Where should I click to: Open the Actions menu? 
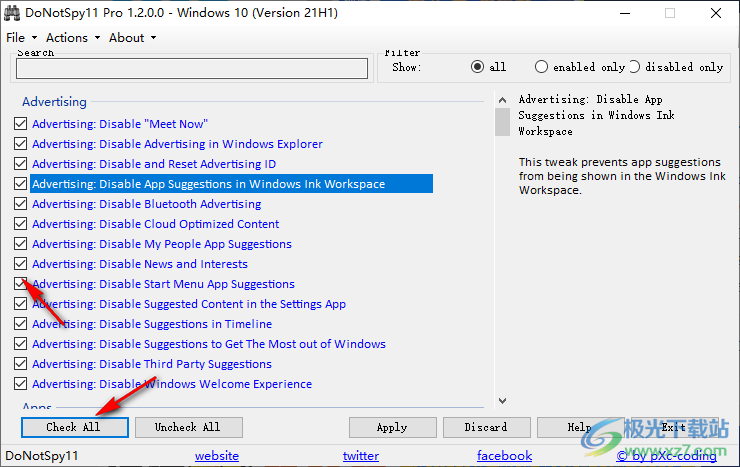pyautogui.click(x=73, y=38)
